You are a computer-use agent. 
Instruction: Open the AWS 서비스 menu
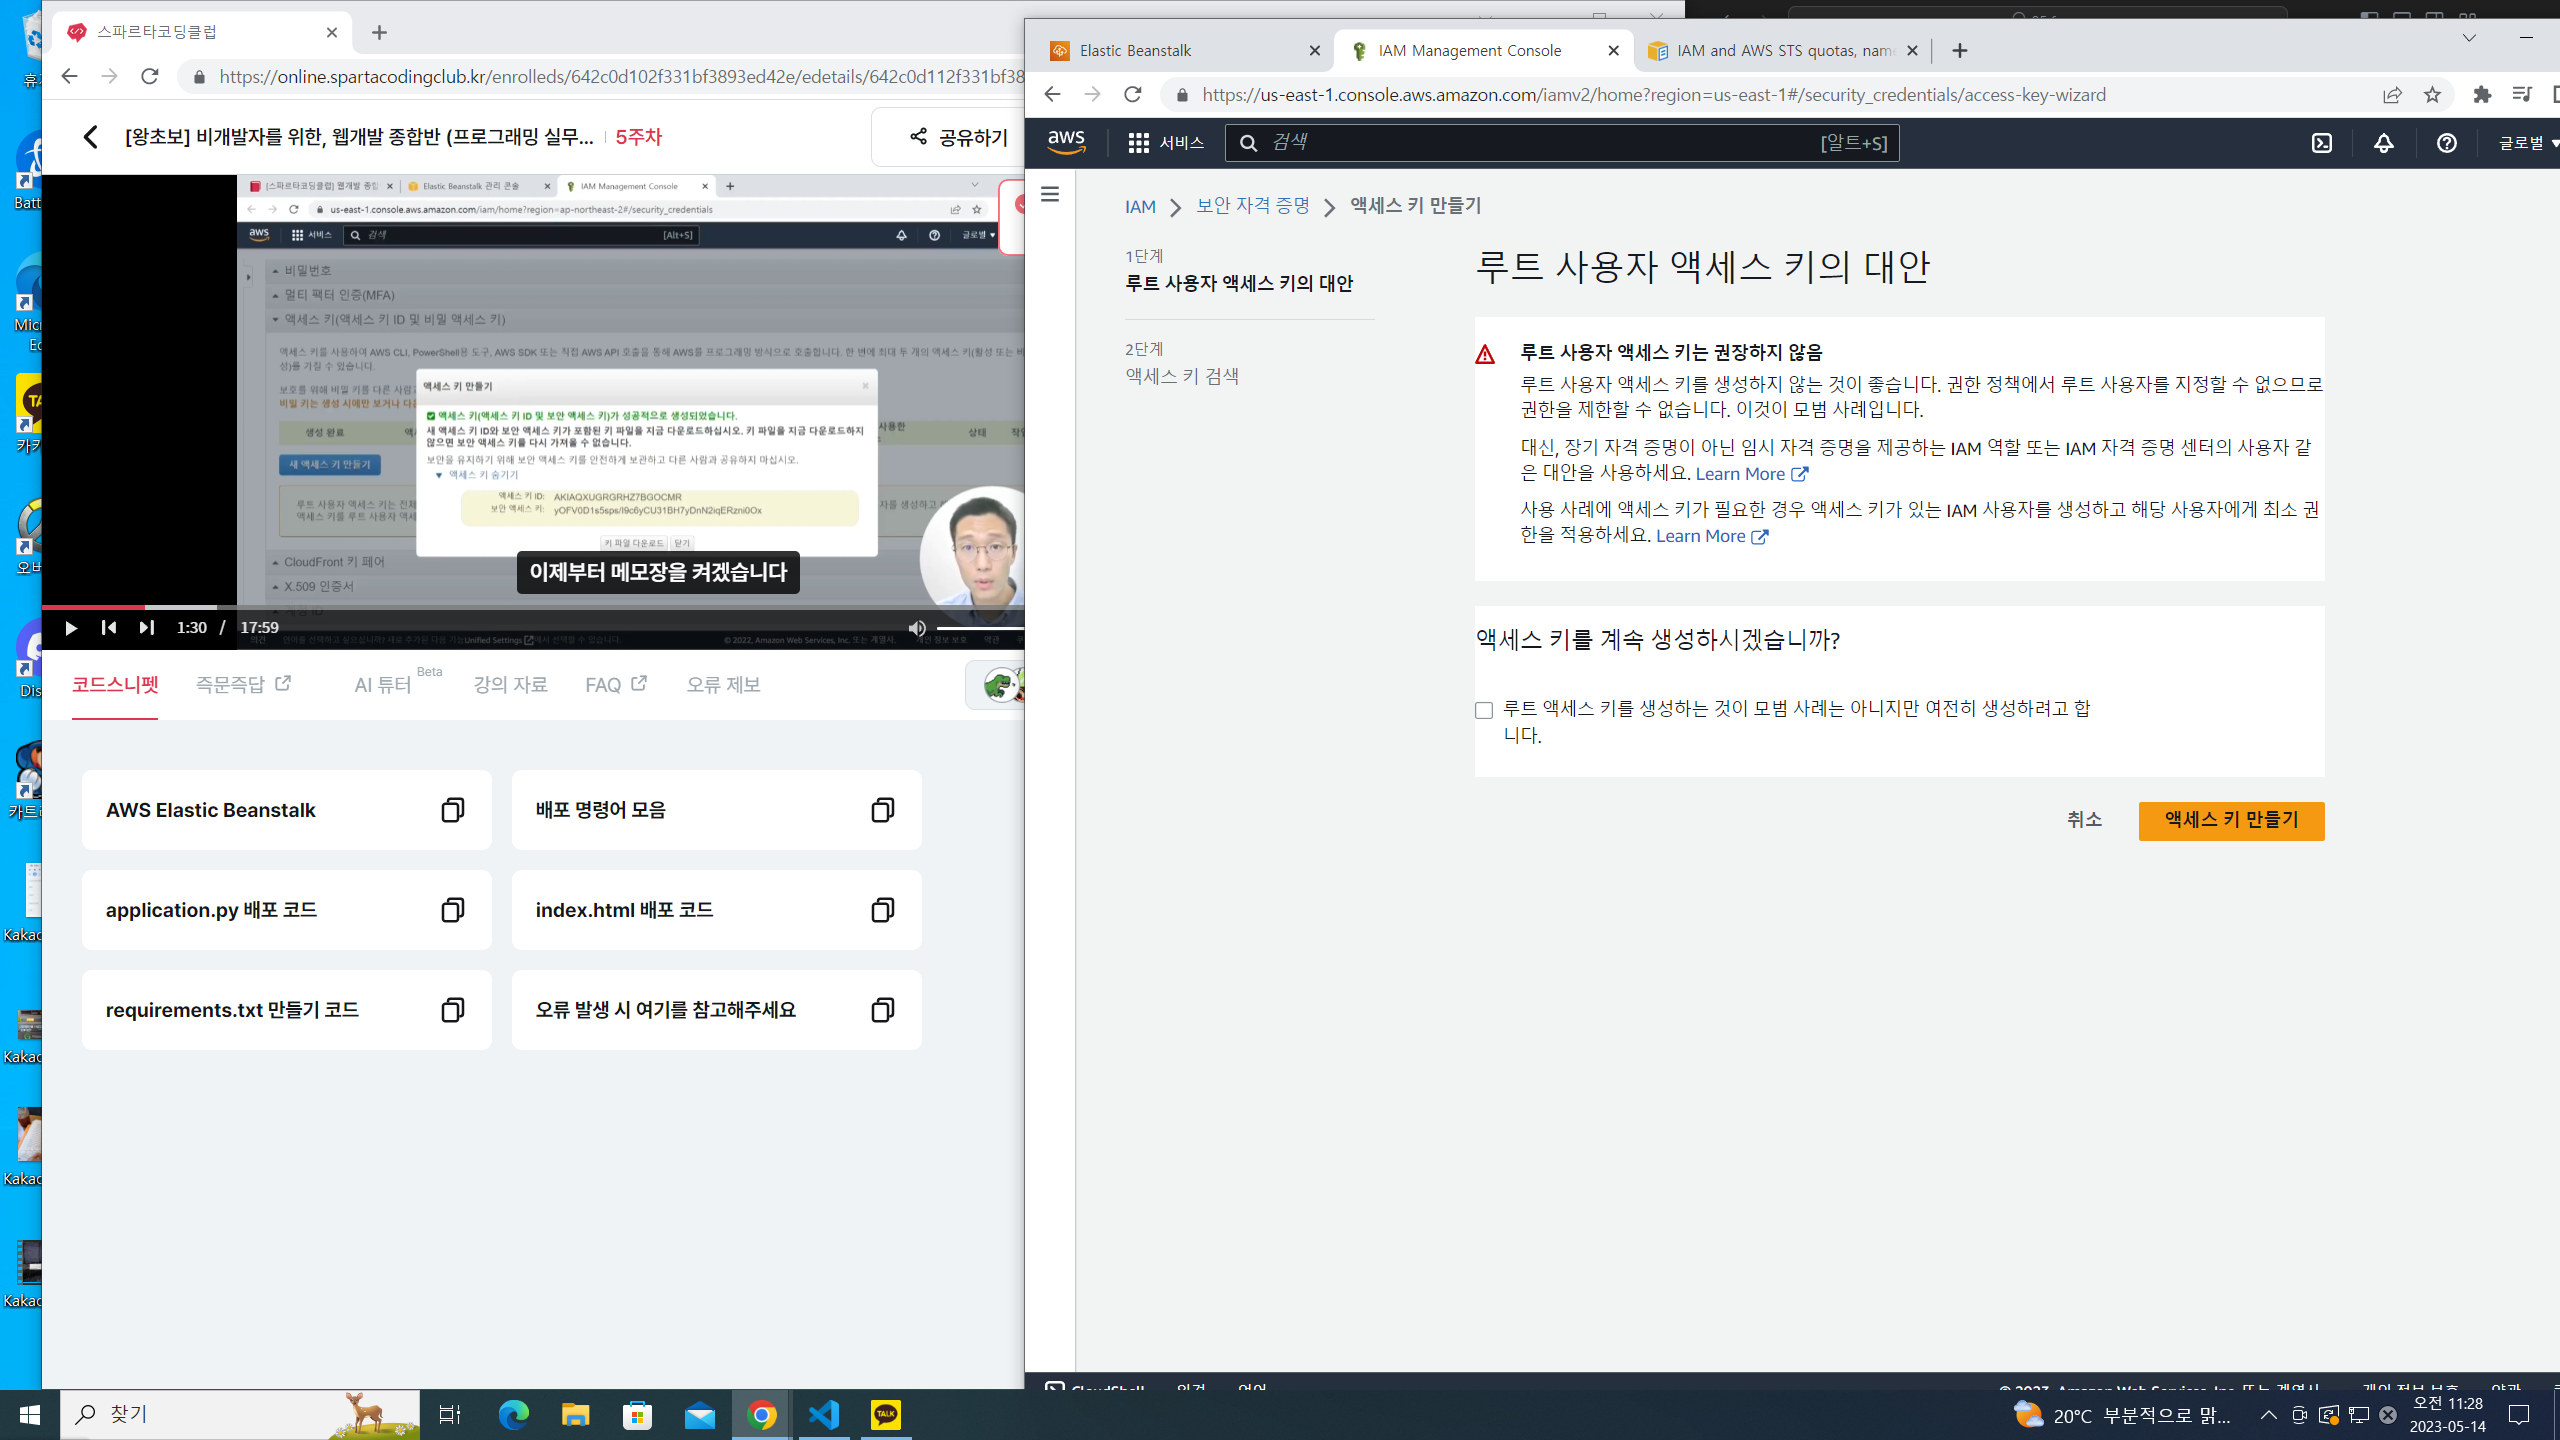[1166, 143]
